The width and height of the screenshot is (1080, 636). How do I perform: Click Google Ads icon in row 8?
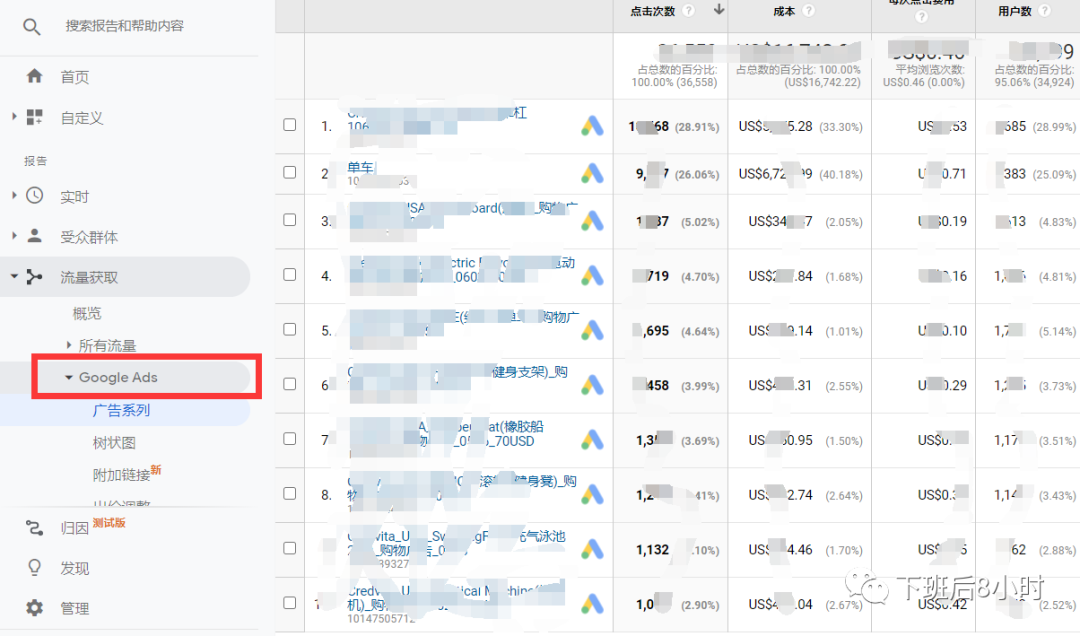(x=592, y=494)
